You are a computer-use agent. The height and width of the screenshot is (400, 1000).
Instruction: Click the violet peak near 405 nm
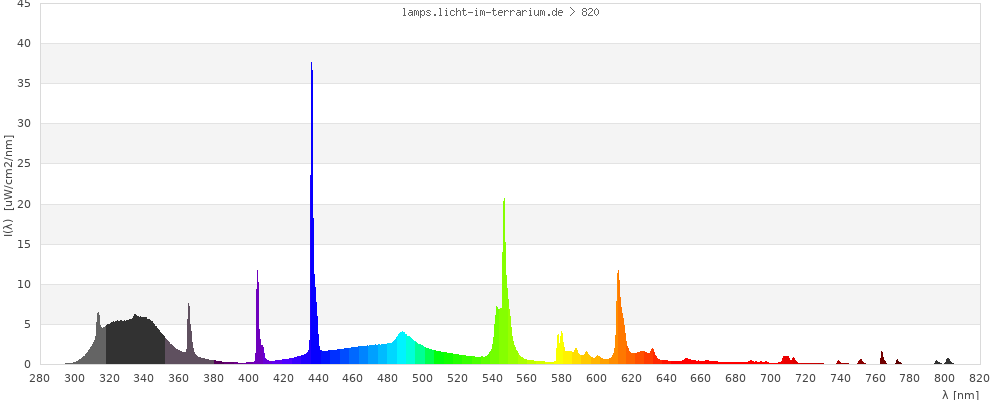point(258,319)
